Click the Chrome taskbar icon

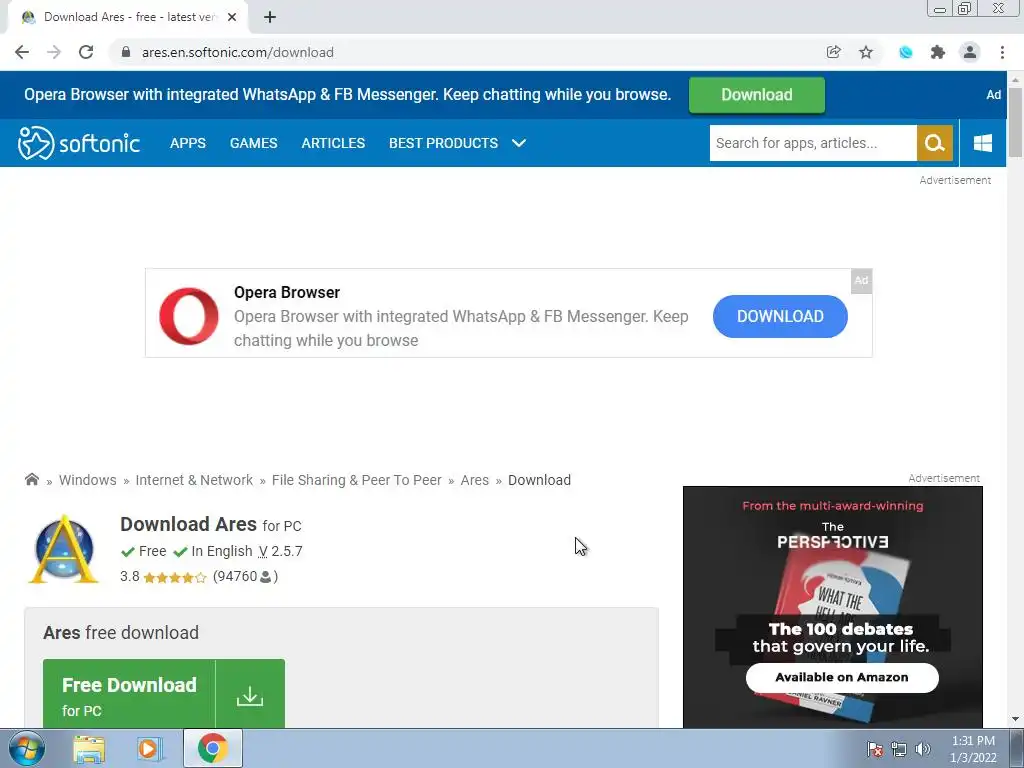(213, 748)
